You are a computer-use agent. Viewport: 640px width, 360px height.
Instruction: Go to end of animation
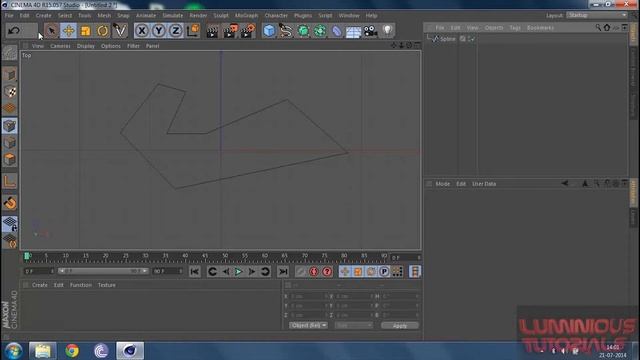click(x=283, y=272)
